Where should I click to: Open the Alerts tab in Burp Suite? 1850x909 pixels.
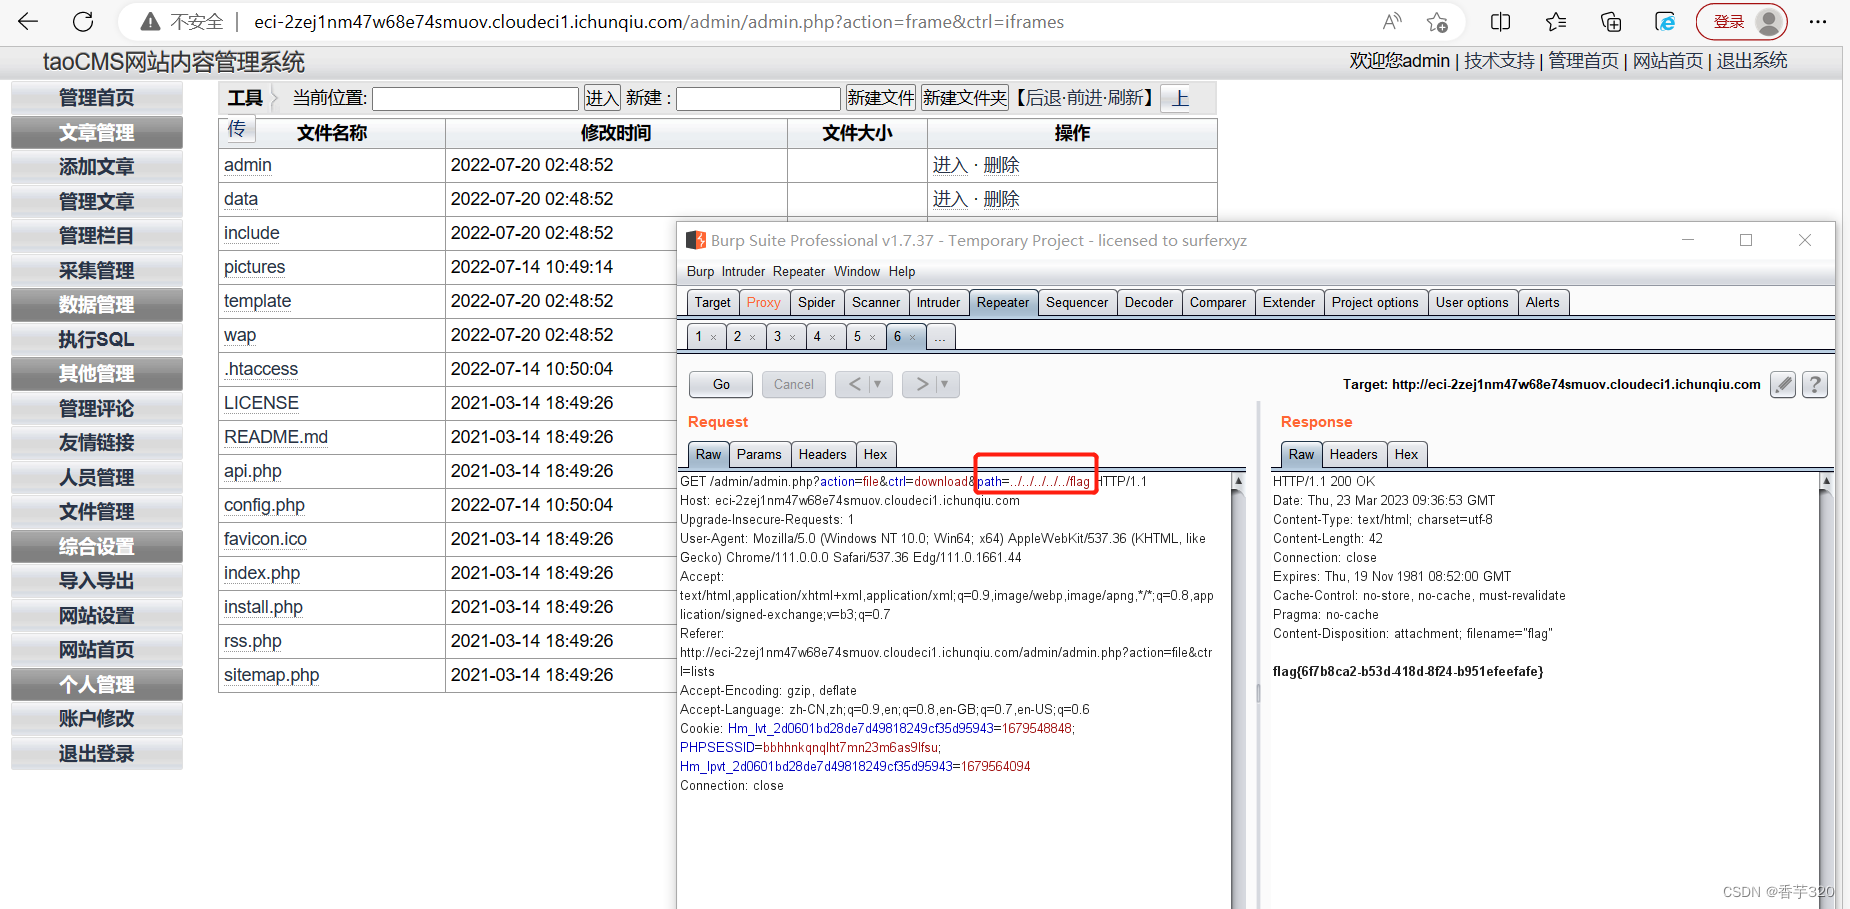point(1543,302)
